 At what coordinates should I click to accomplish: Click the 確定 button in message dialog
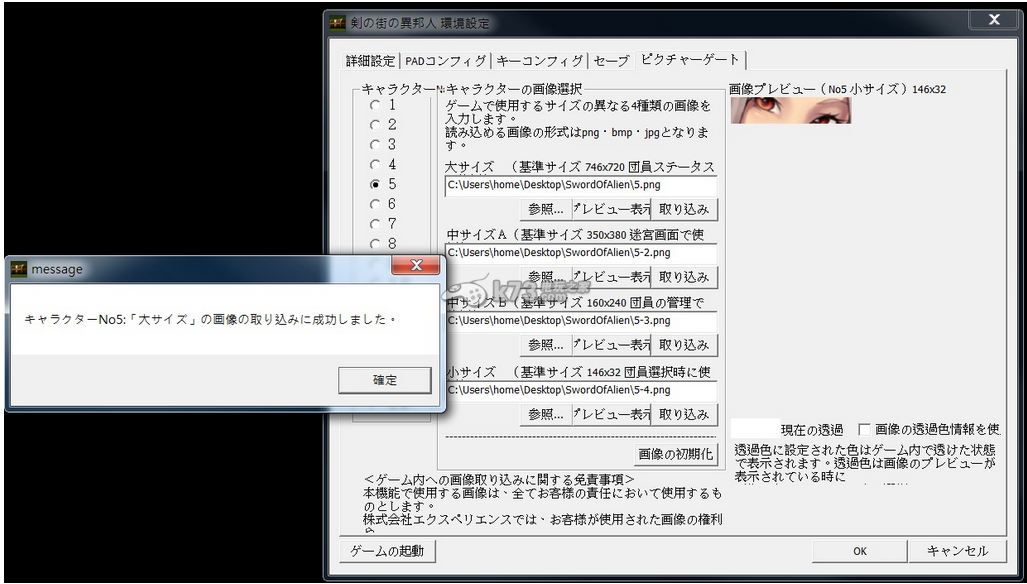[x=385, y=380]
